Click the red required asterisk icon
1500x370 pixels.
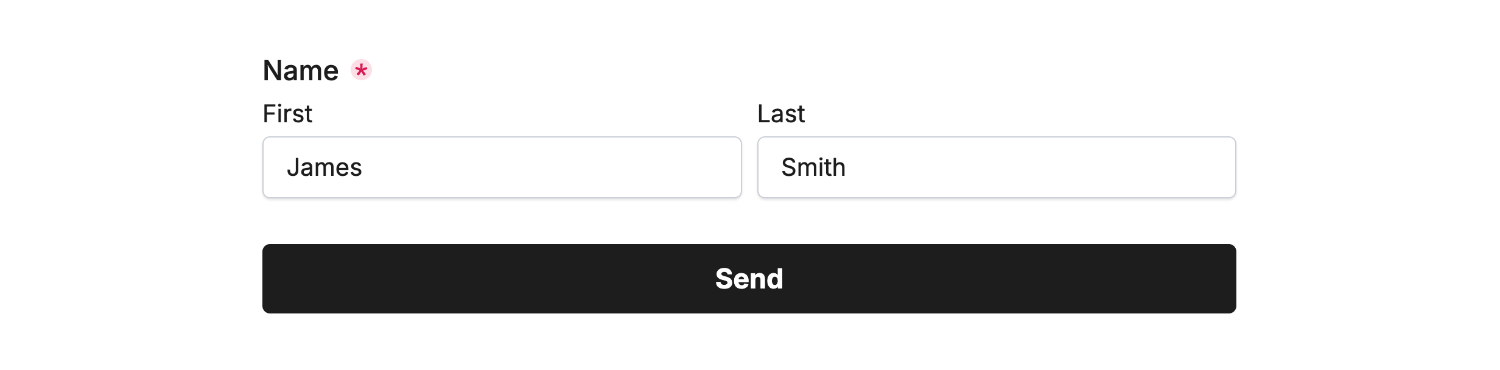coord(361,71)
